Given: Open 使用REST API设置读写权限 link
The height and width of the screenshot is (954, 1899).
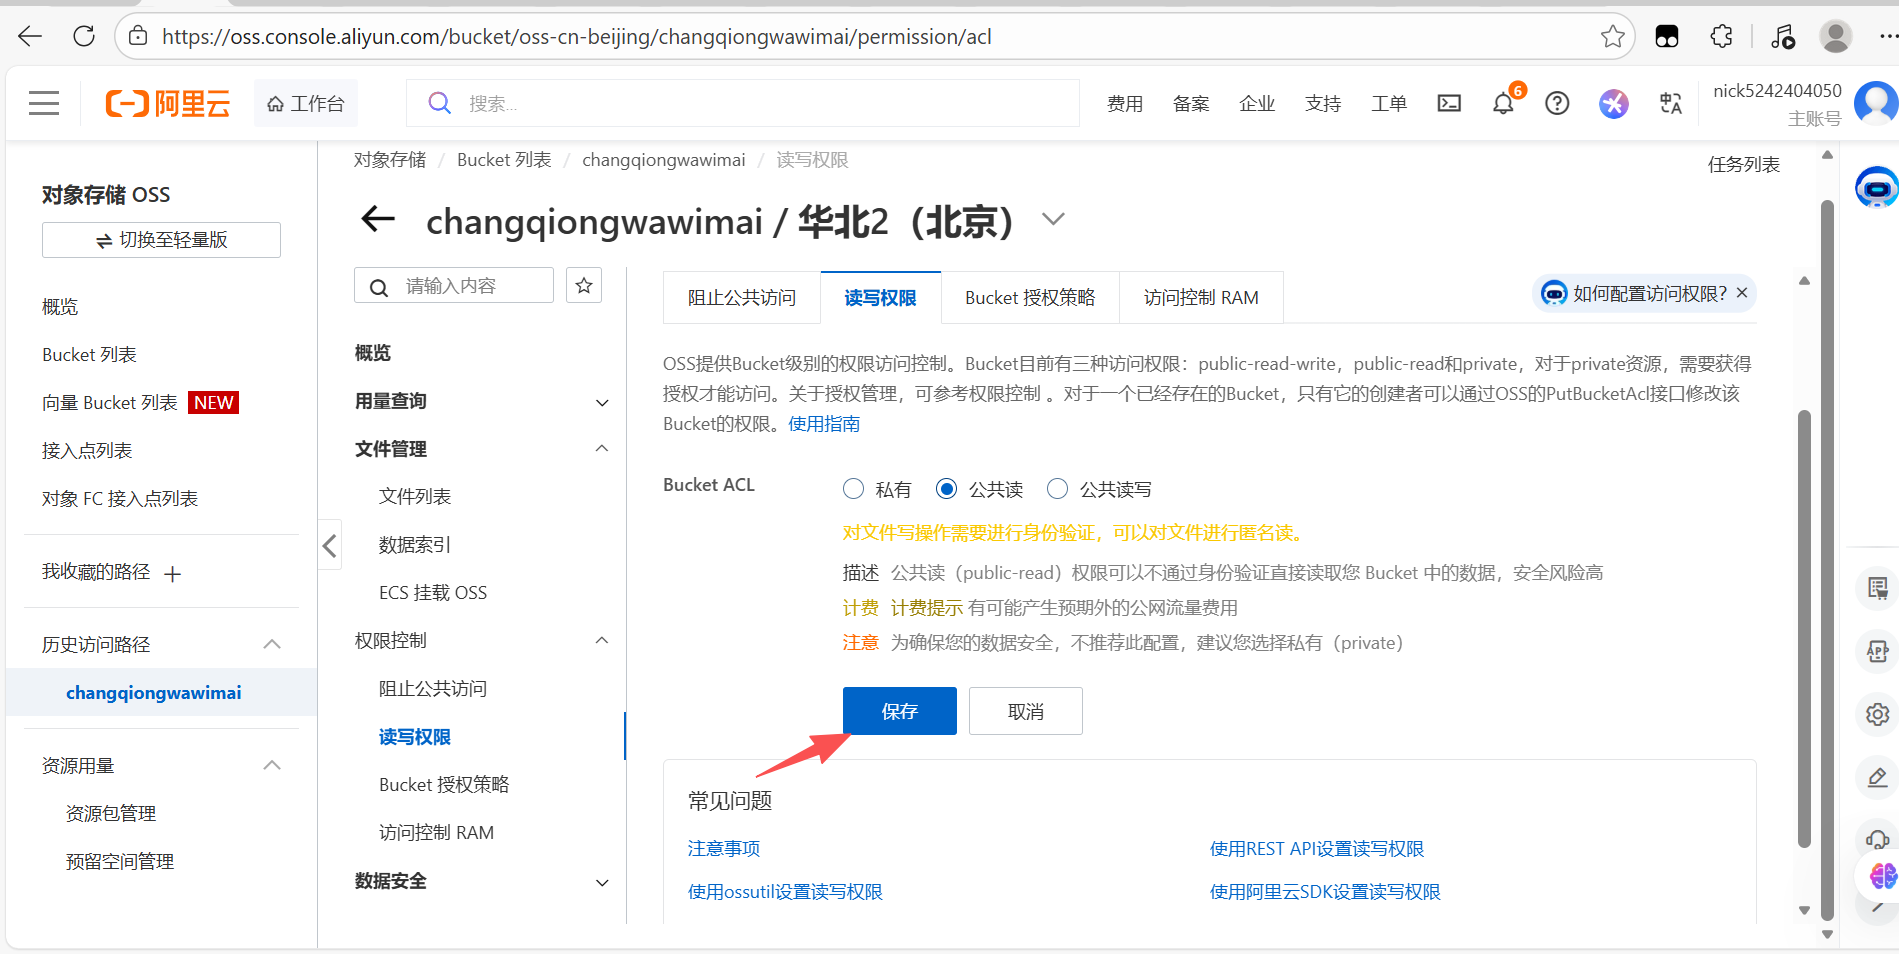Looking at the screenshot, I should (1317, 849).
